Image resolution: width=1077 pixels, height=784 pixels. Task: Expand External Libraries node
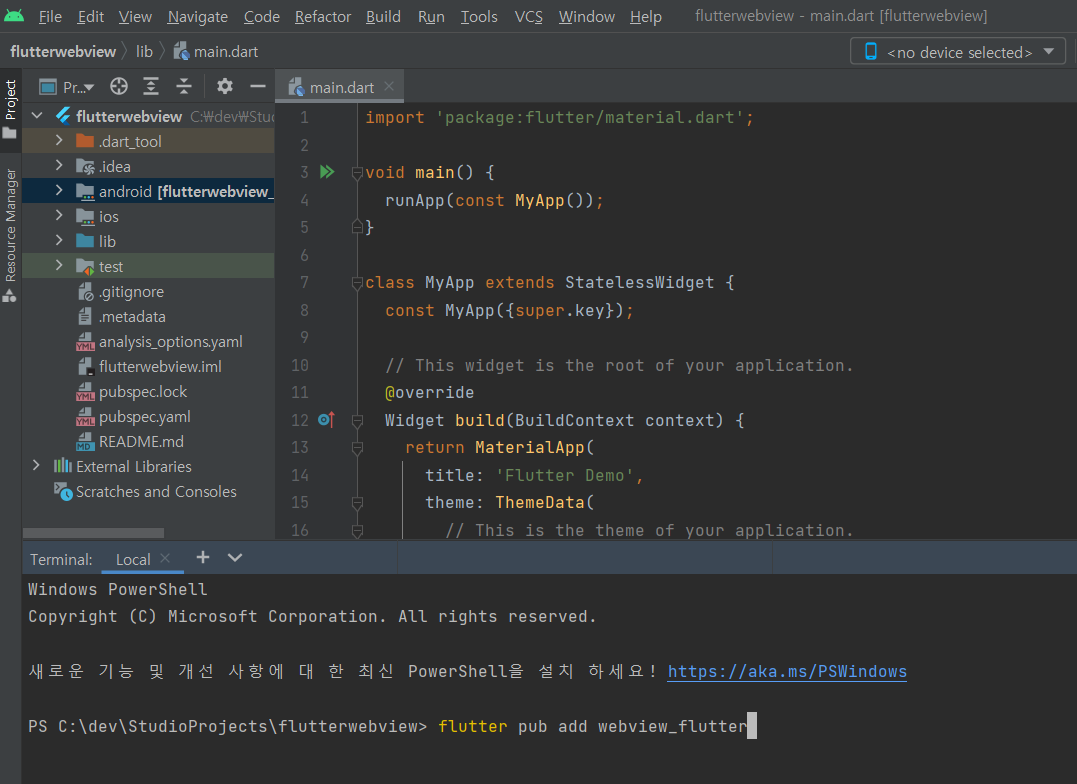tap(36, 465)
